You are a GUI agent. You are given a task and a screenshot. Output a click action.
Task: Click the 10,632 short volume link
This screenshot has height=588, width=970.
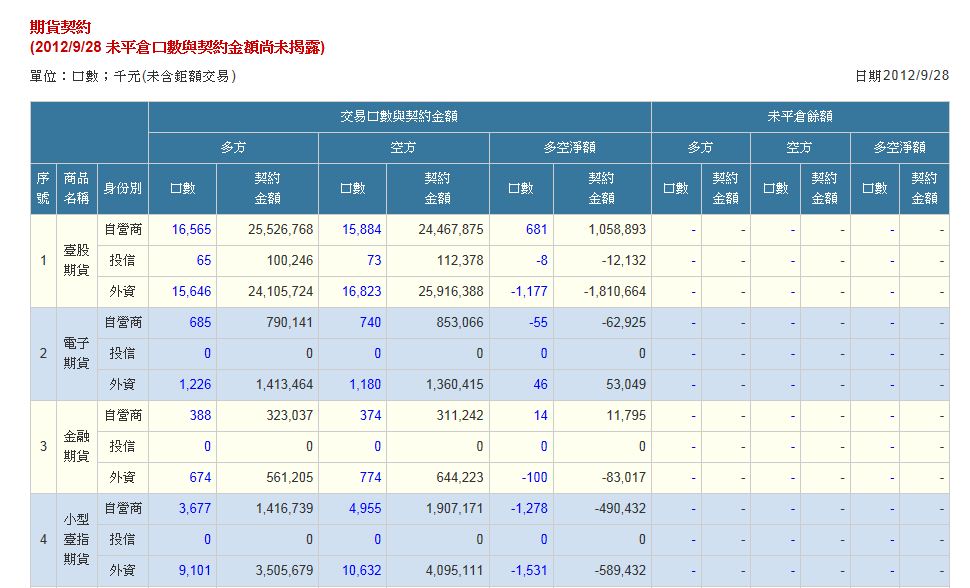pyautogui.click(x=361, y=570)
